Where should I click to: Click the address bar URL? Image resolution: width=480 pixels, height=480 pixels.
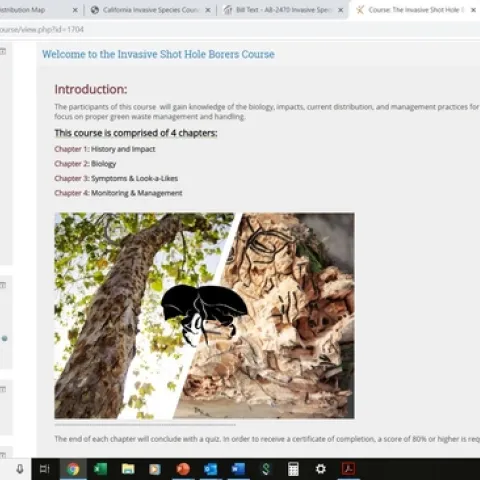(x=42, y=29)
